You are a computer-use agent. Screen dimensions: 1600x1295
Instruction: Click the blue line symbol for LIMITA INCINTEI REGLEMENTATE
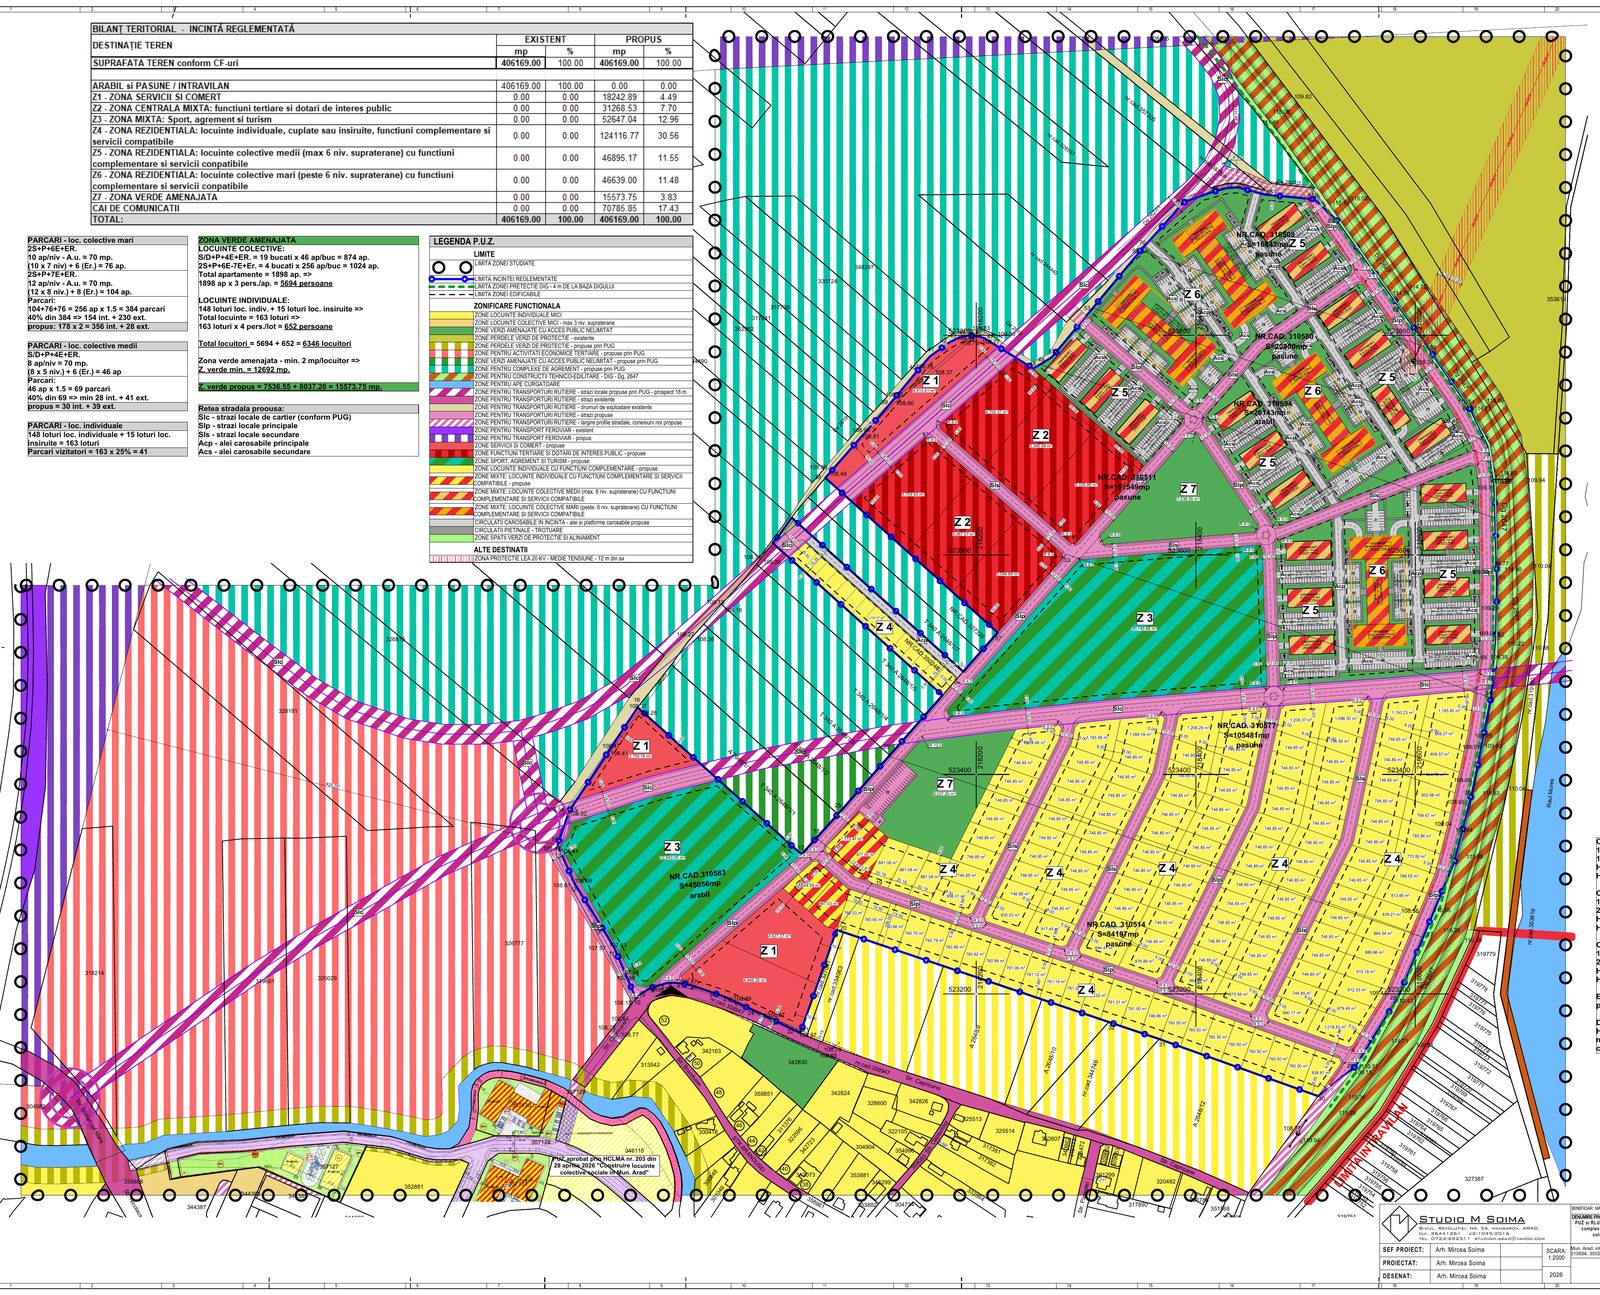click(452, 279)
